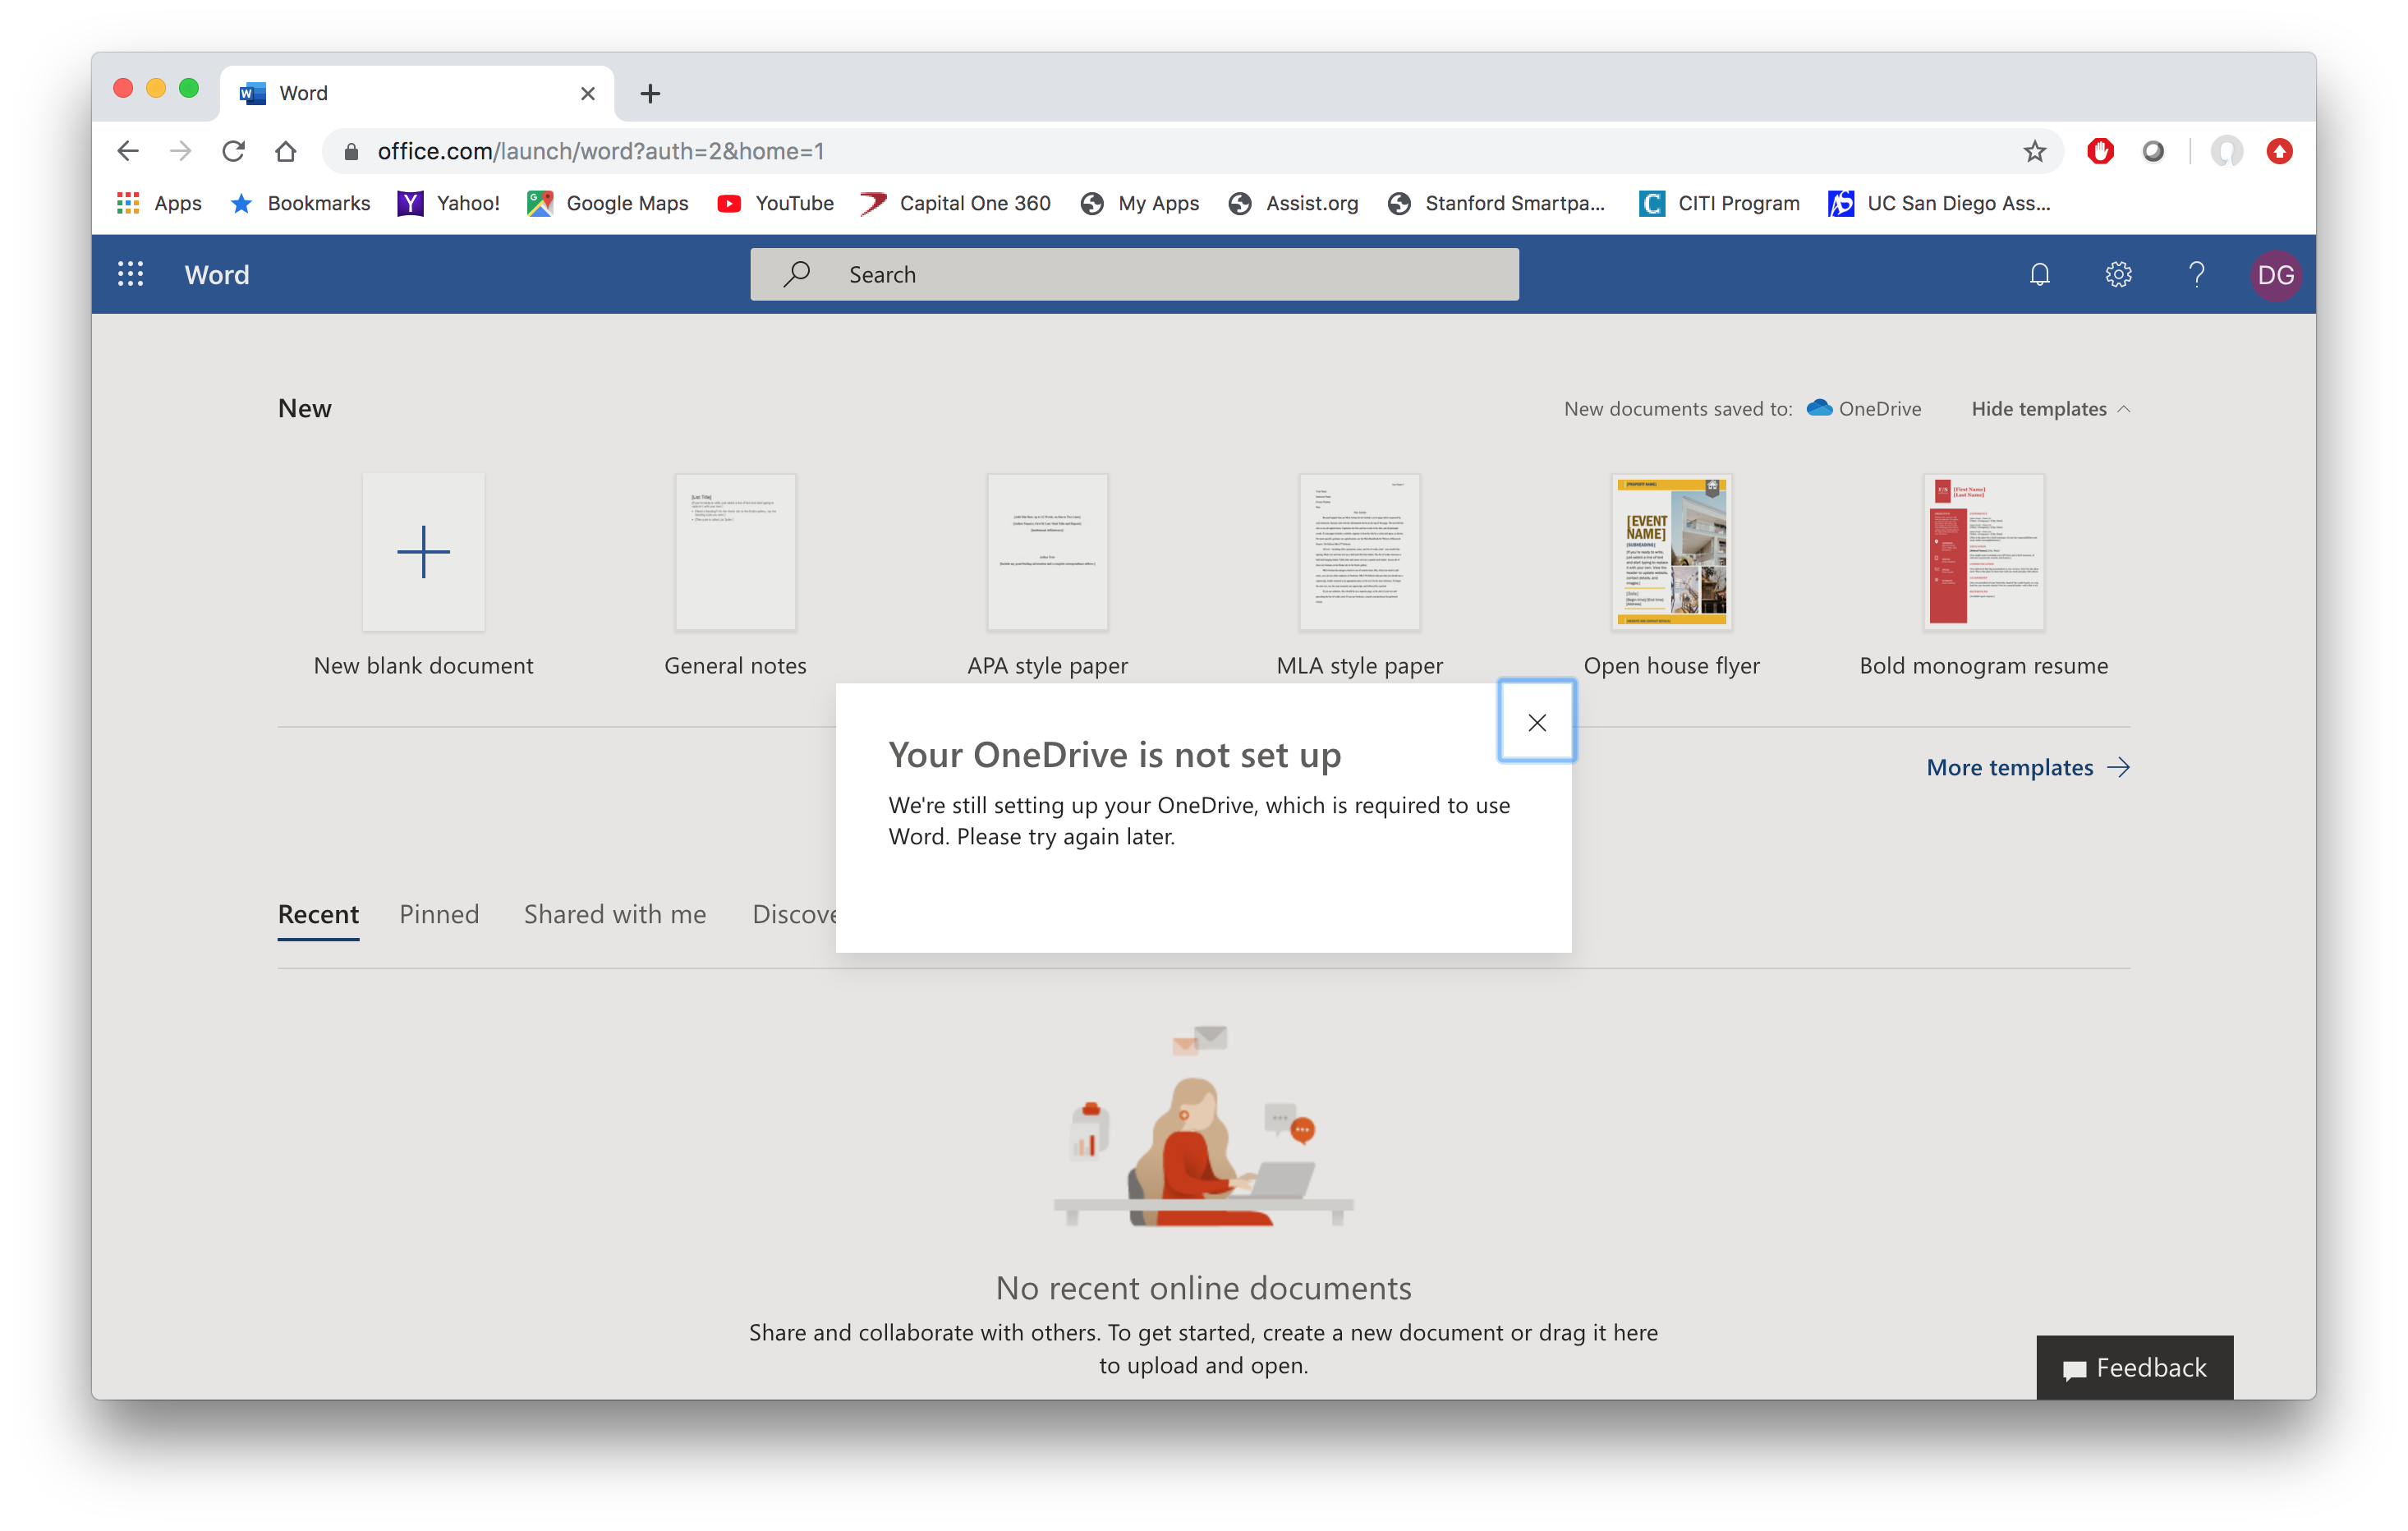Reload the page
The width and height of the screenshot is (2408, 1531).
234,151
